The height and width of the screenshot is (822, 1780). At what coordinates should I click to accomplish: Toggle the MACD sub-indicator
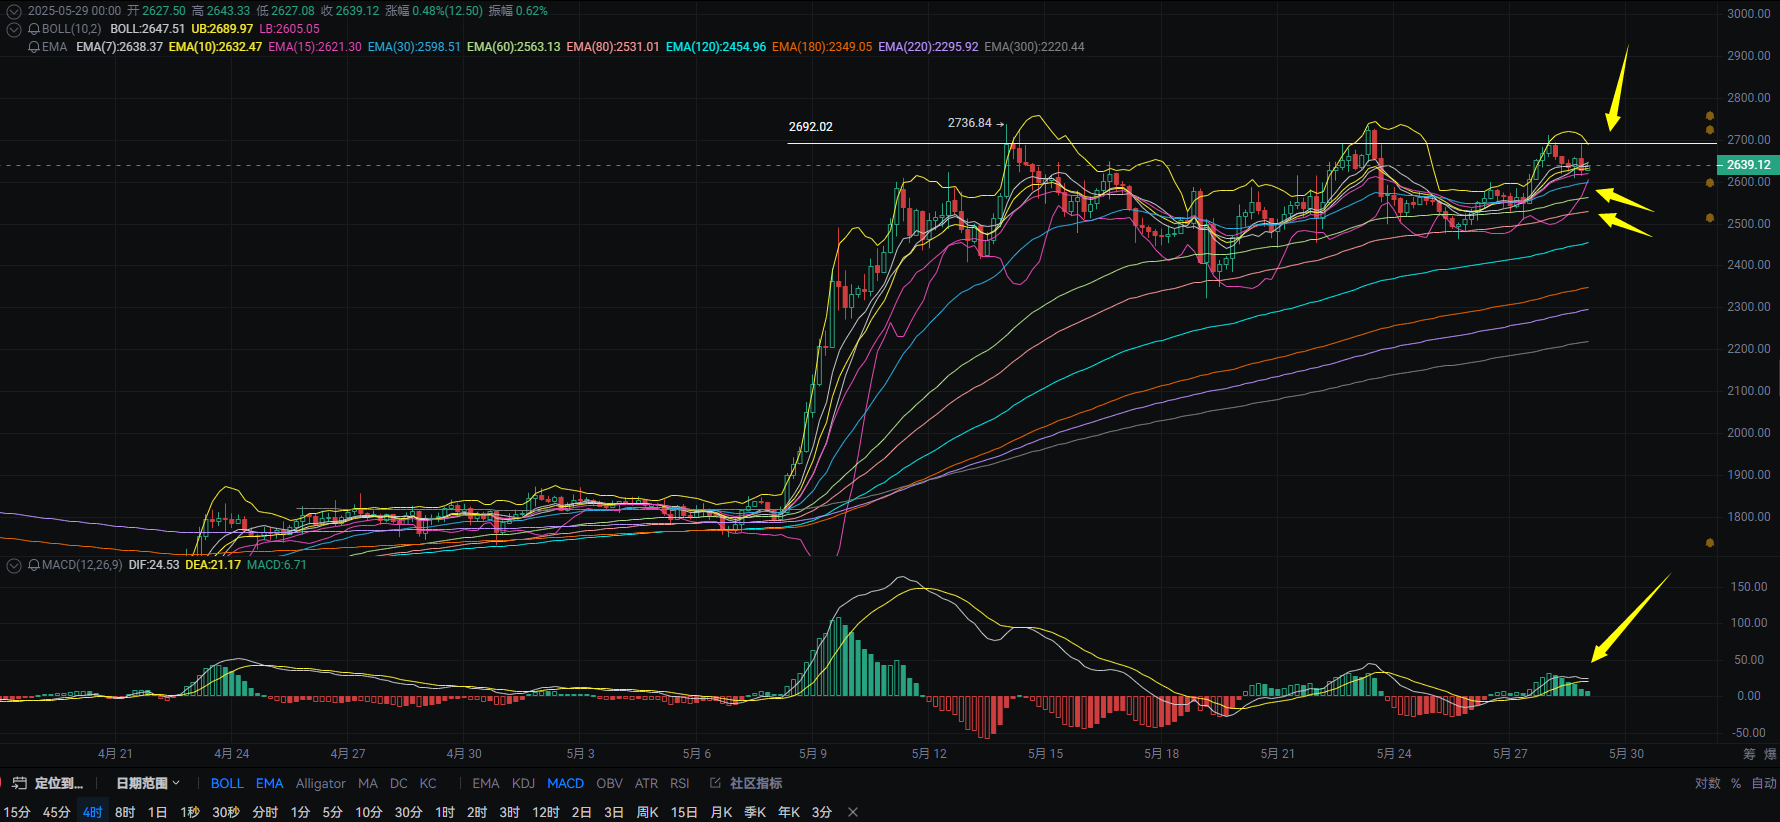565,783
